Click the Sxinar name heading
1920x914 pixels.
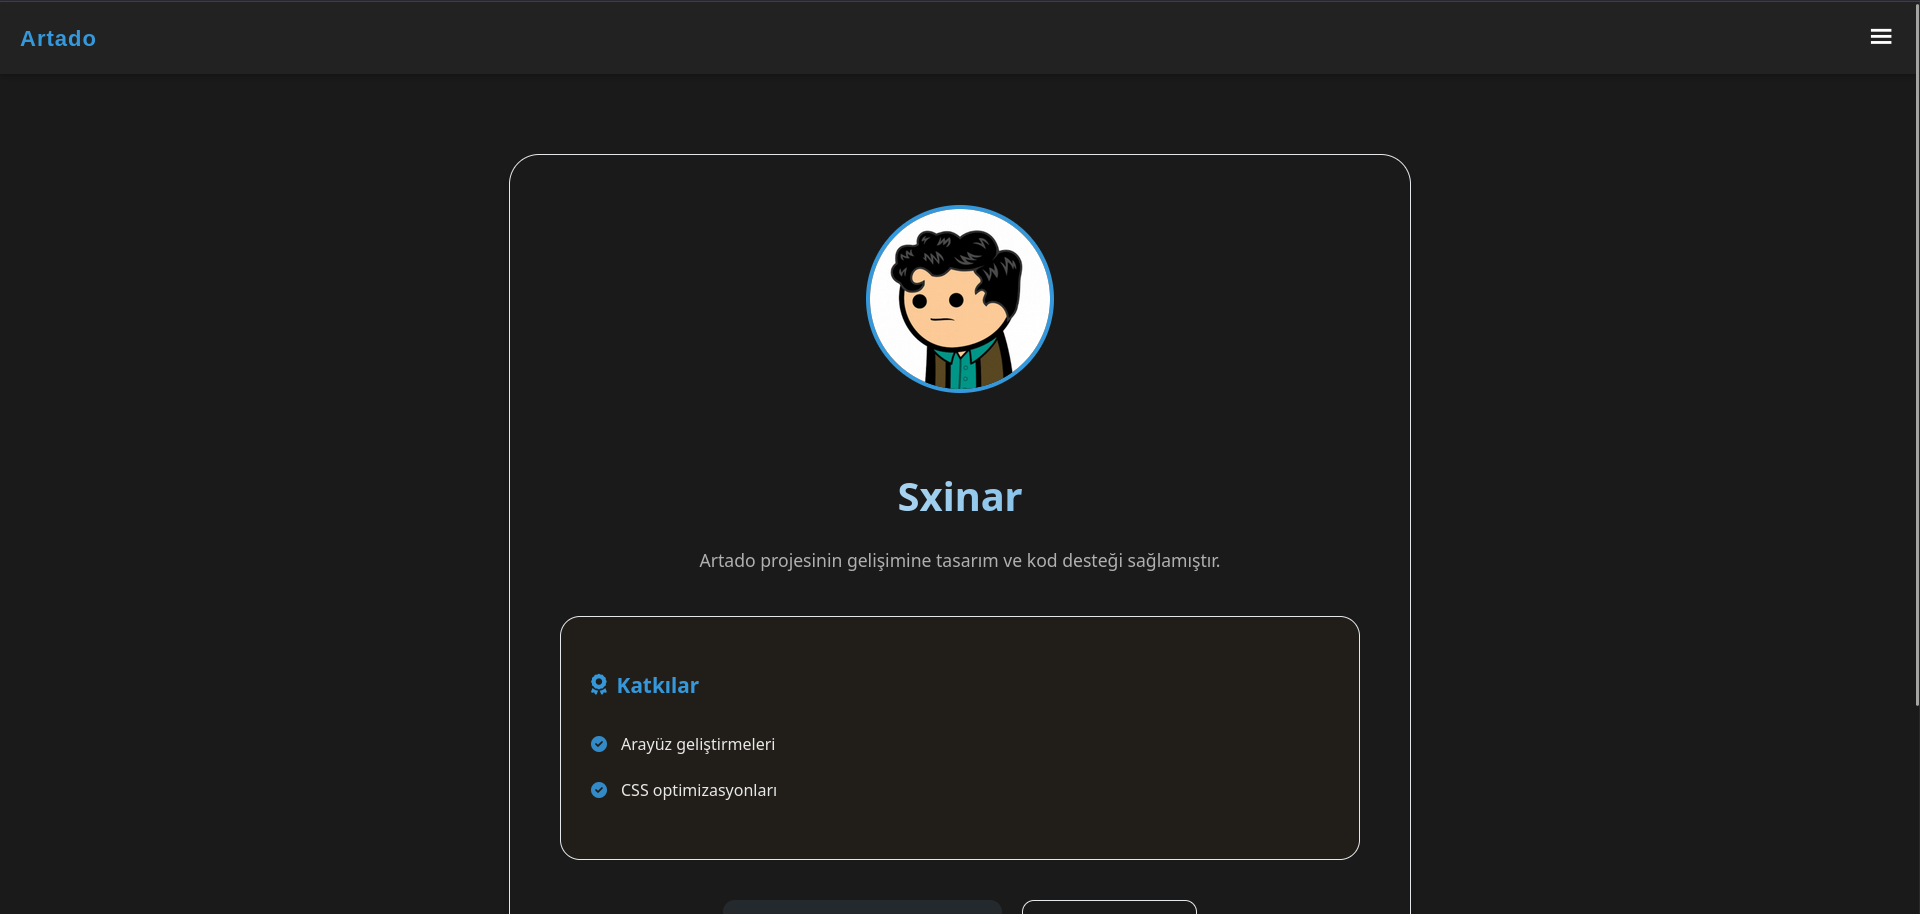click(x=960, y=497)
